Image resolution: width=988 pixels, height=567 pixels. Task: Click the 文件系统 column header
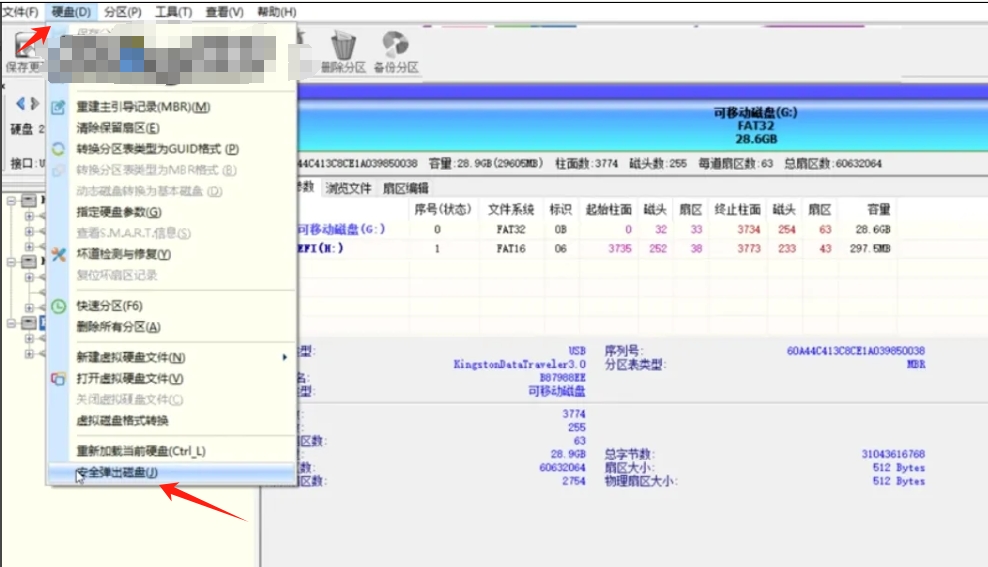click(x=510, y=209)
